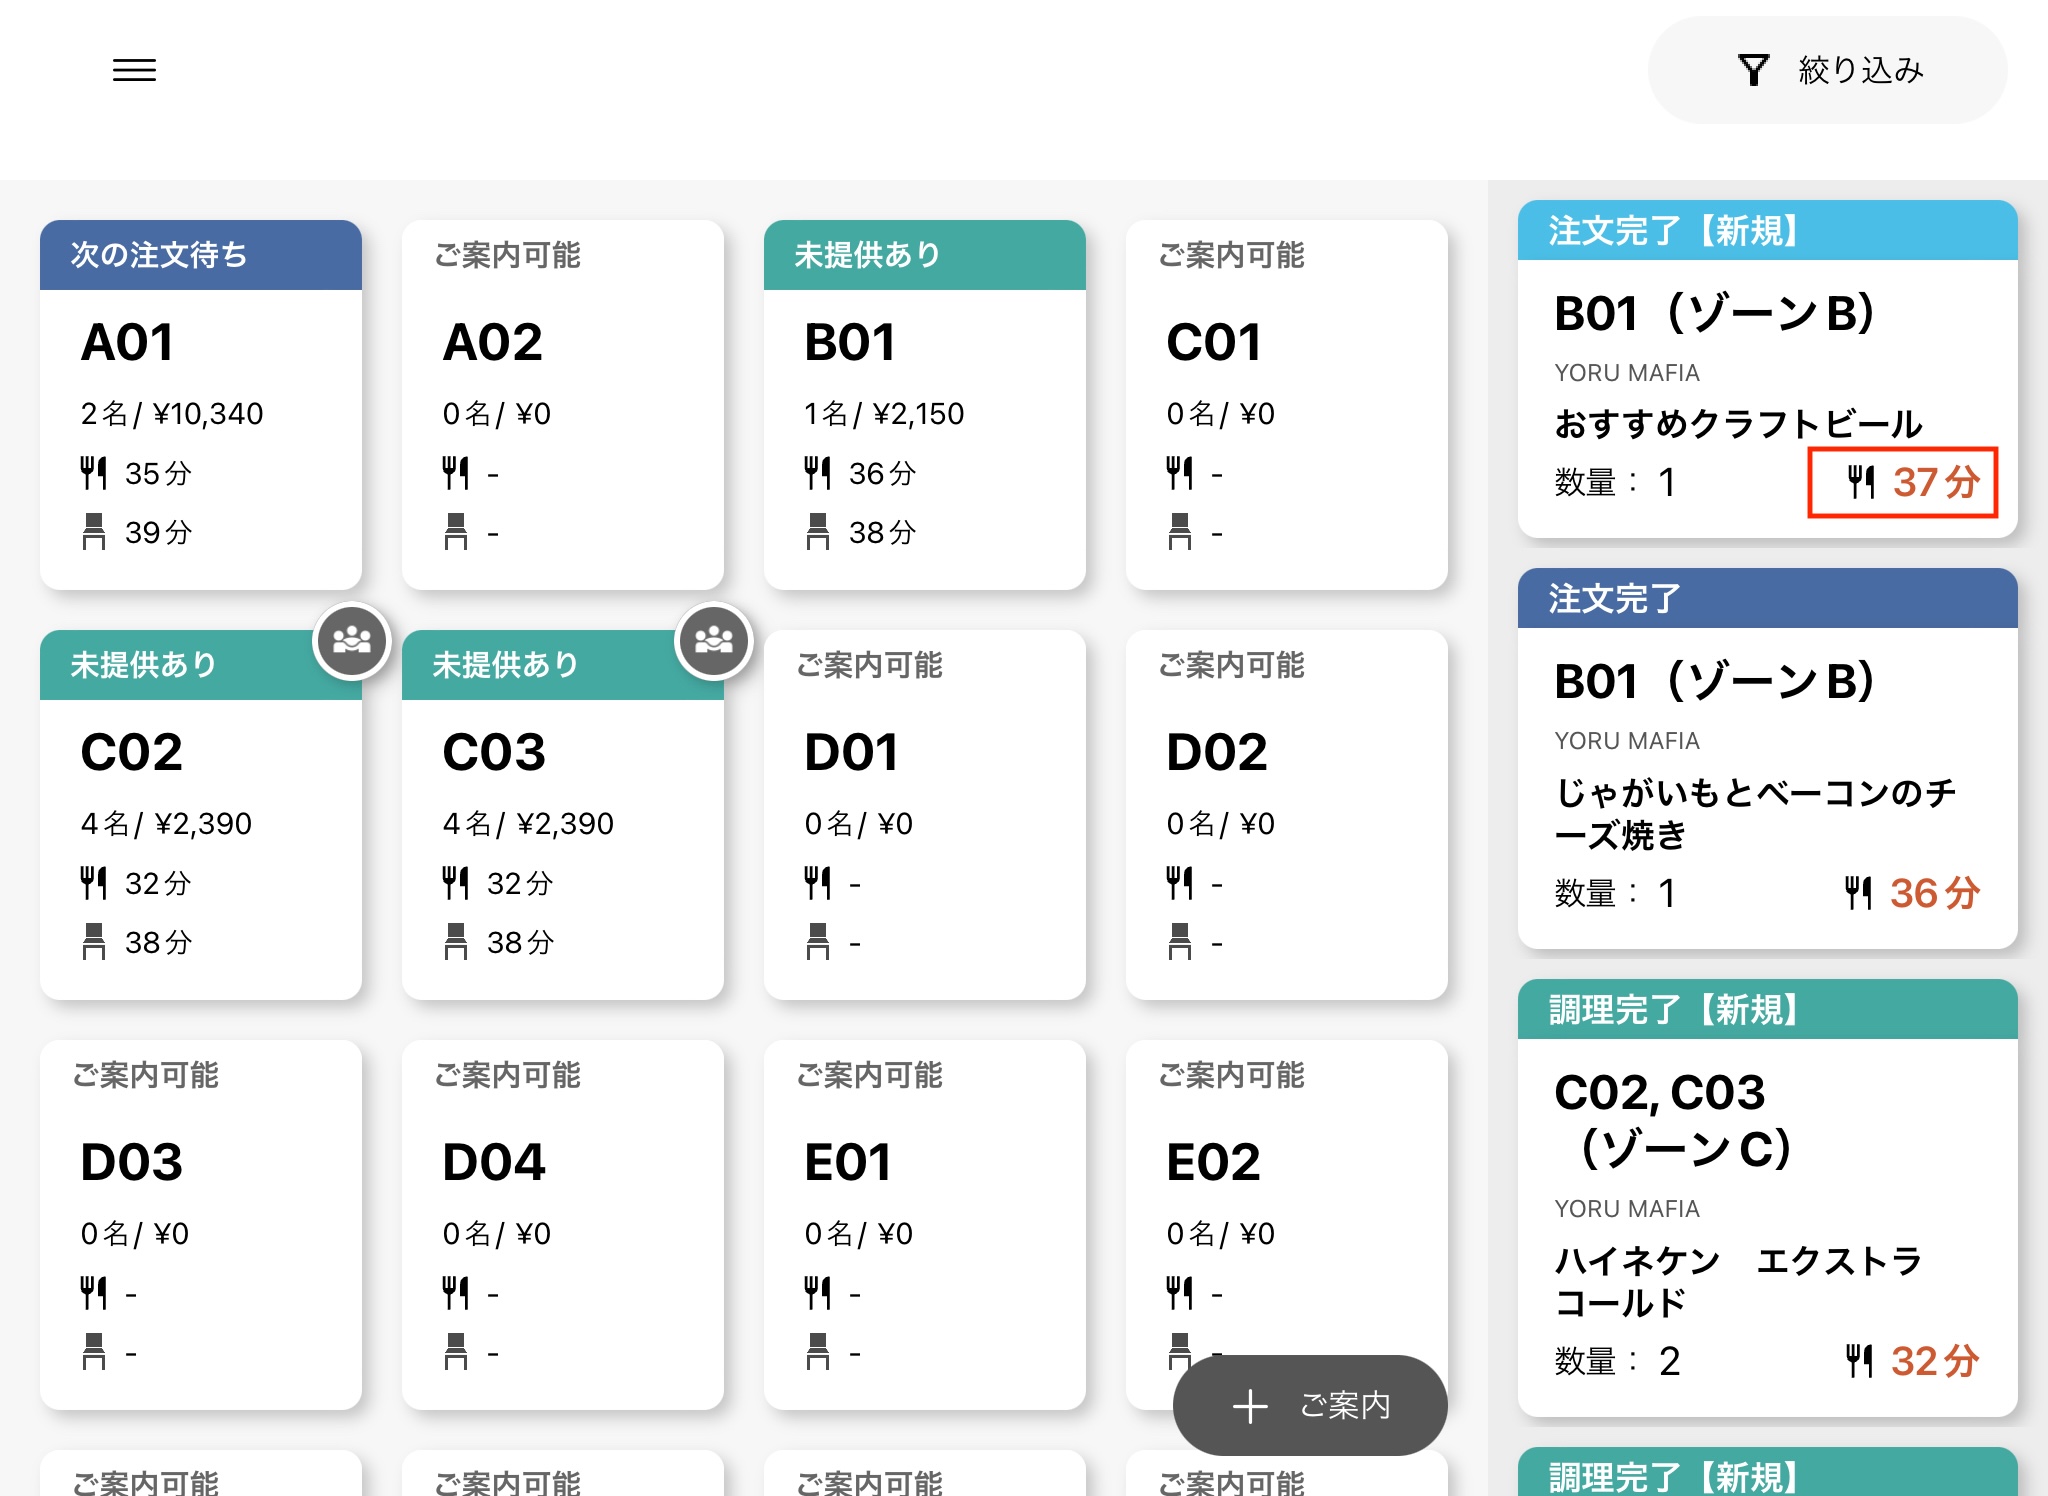Image resolution: width=2048 pixels, height=1496 pixels.
Task: Click the fork-knife icon on A01 card
Action: [93, 473]
